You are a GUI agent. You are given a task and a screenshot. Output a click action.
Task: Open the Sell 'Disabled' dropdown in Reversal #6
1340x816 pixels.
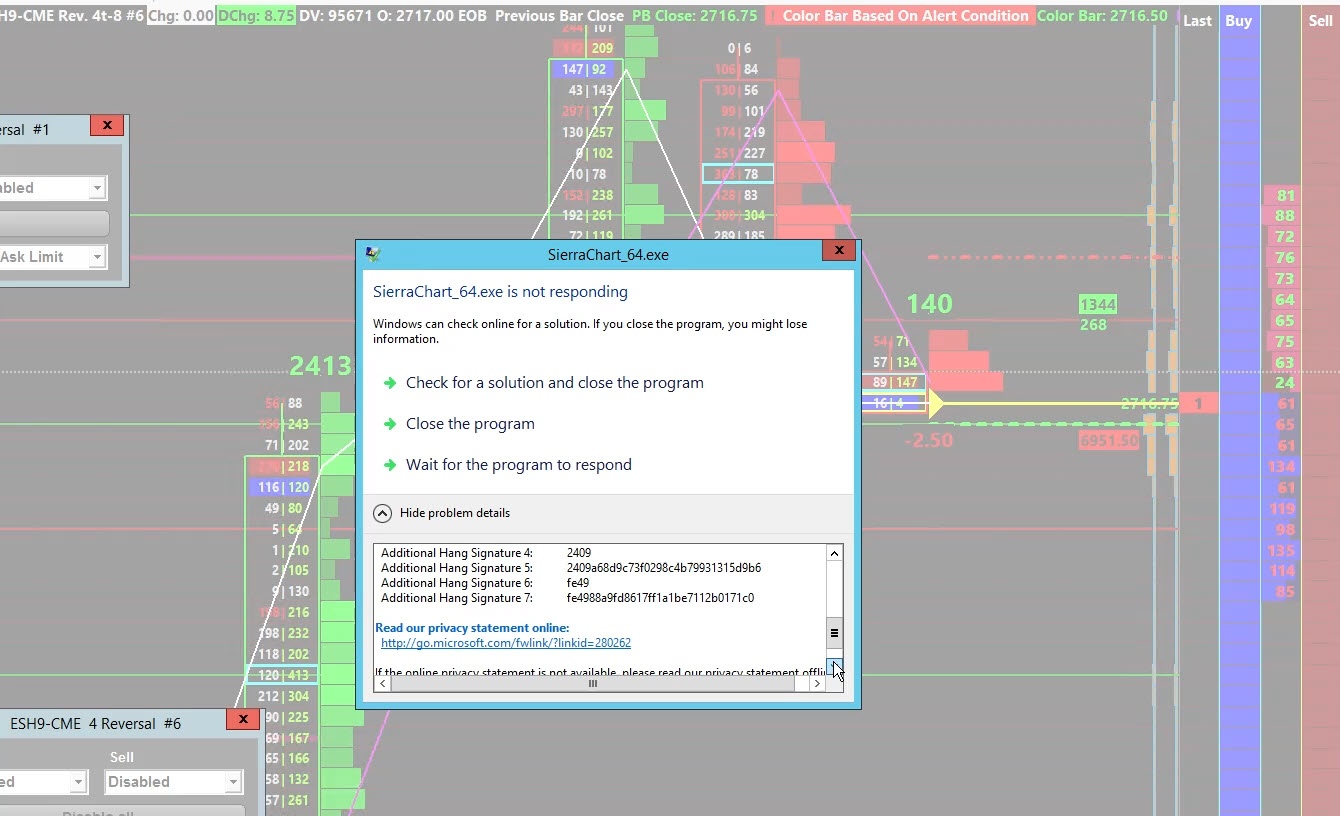click(x=174, y=782)
